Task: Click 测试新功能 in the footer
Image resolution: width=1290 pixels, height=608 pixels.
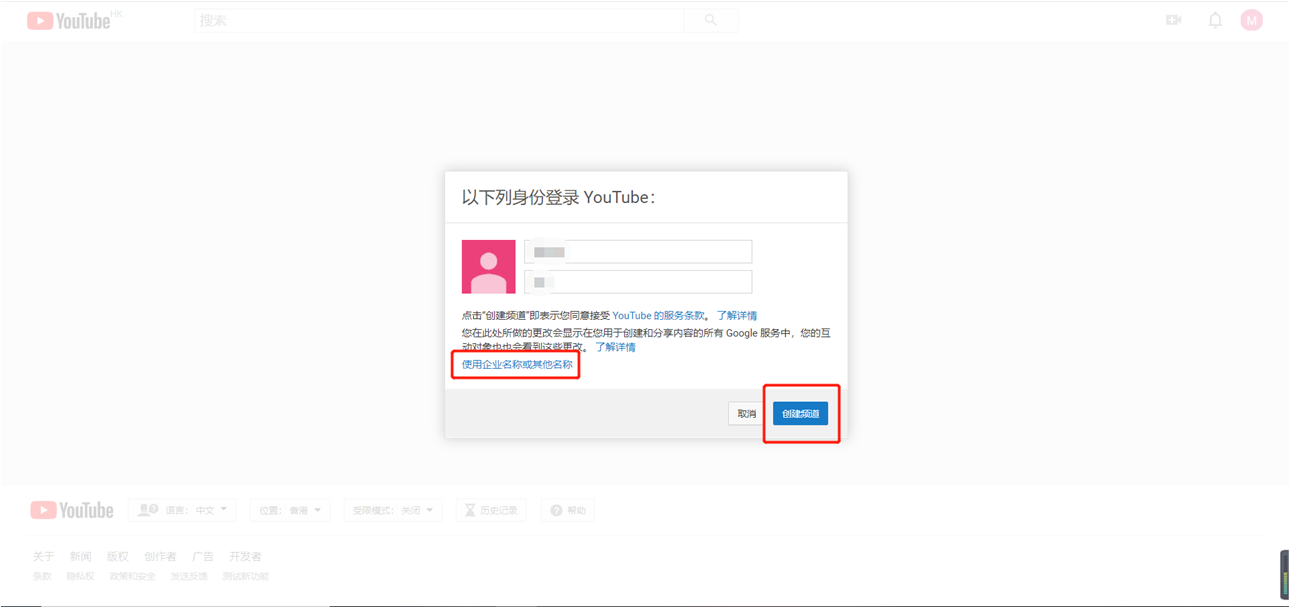Action: [246, 576]
